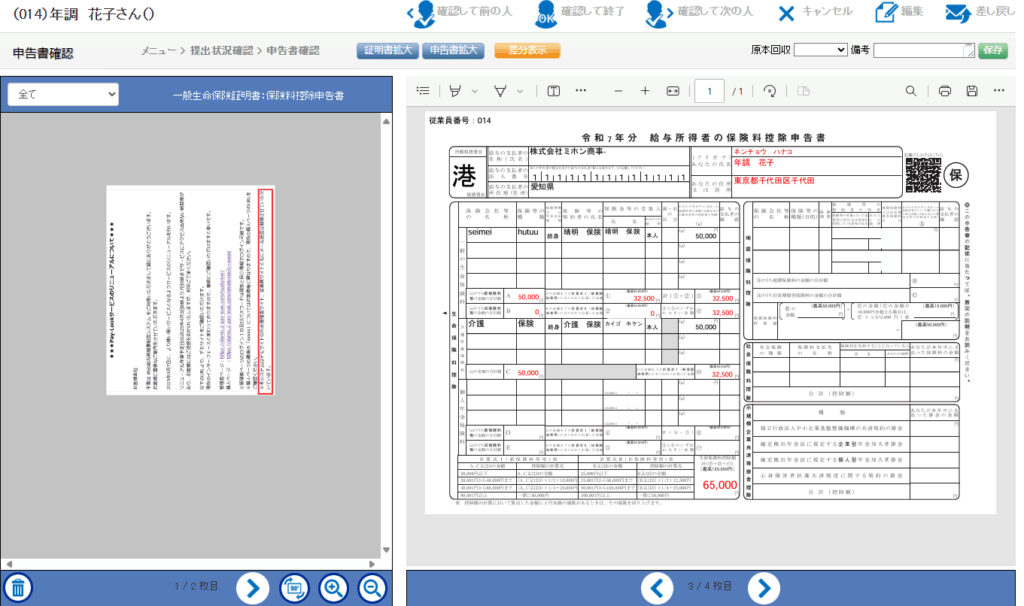Delete certificate image with trash icon

point(17,588)
